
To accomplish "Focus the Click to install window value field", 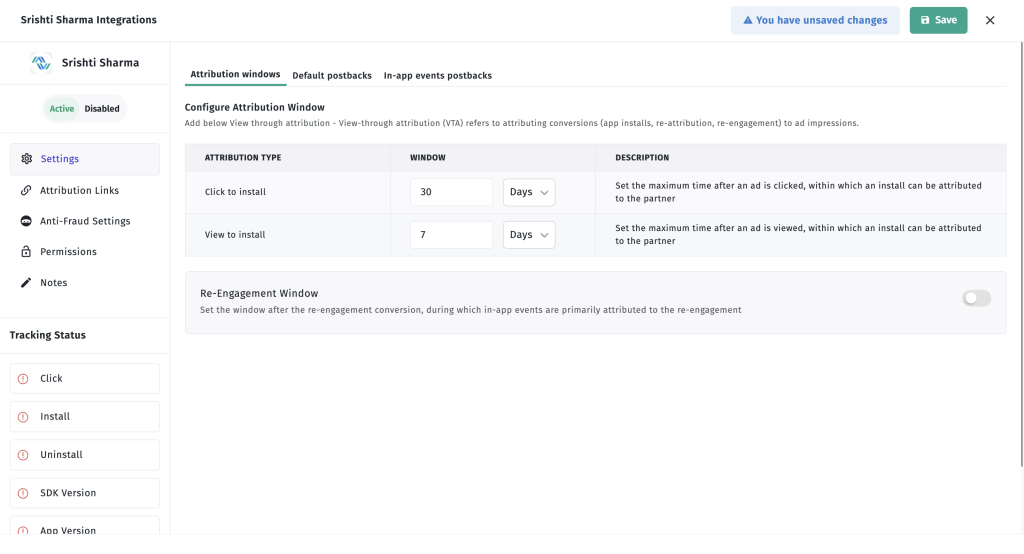I will [451, 192].
